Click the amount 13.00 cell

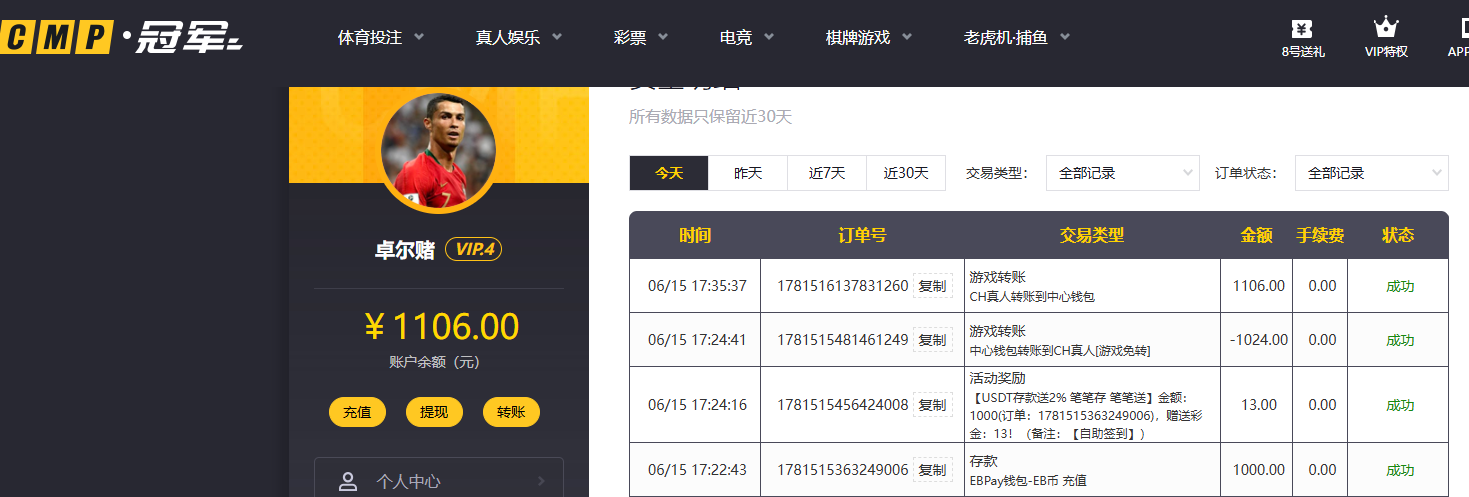(1258, 405)
